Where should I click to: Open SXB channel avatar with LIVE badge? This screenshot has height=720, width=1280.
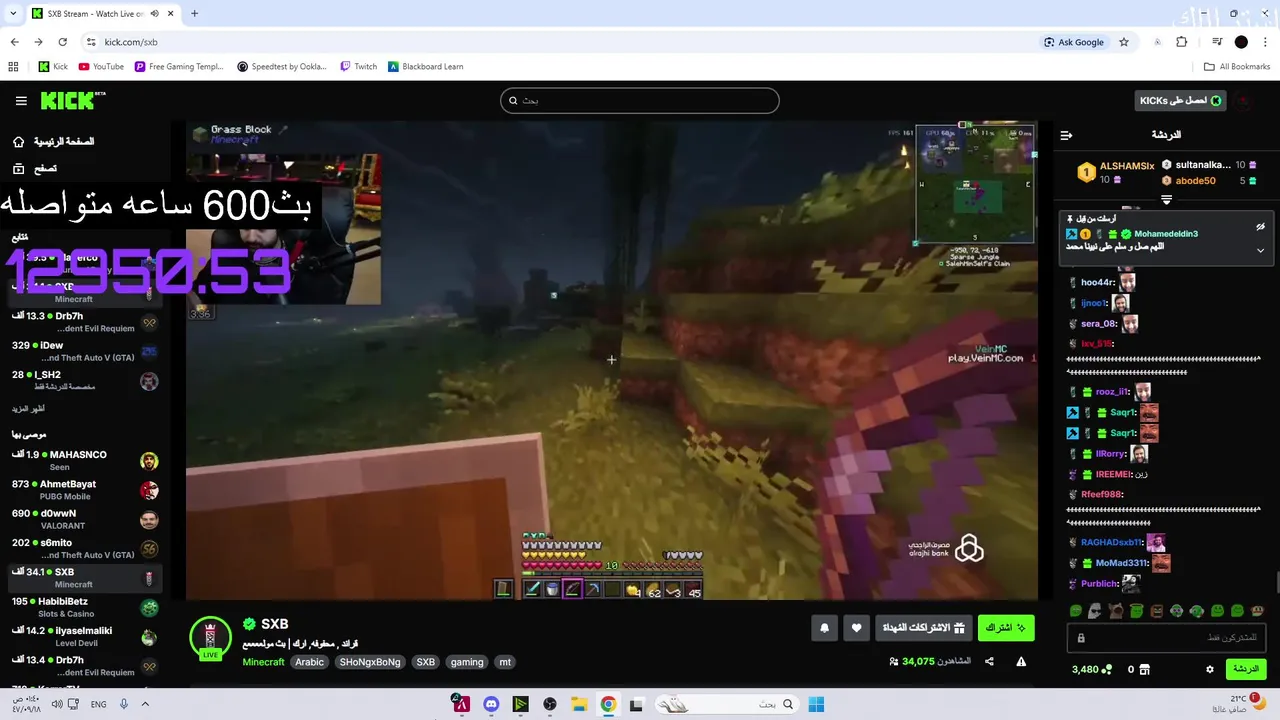pos(210,638)
